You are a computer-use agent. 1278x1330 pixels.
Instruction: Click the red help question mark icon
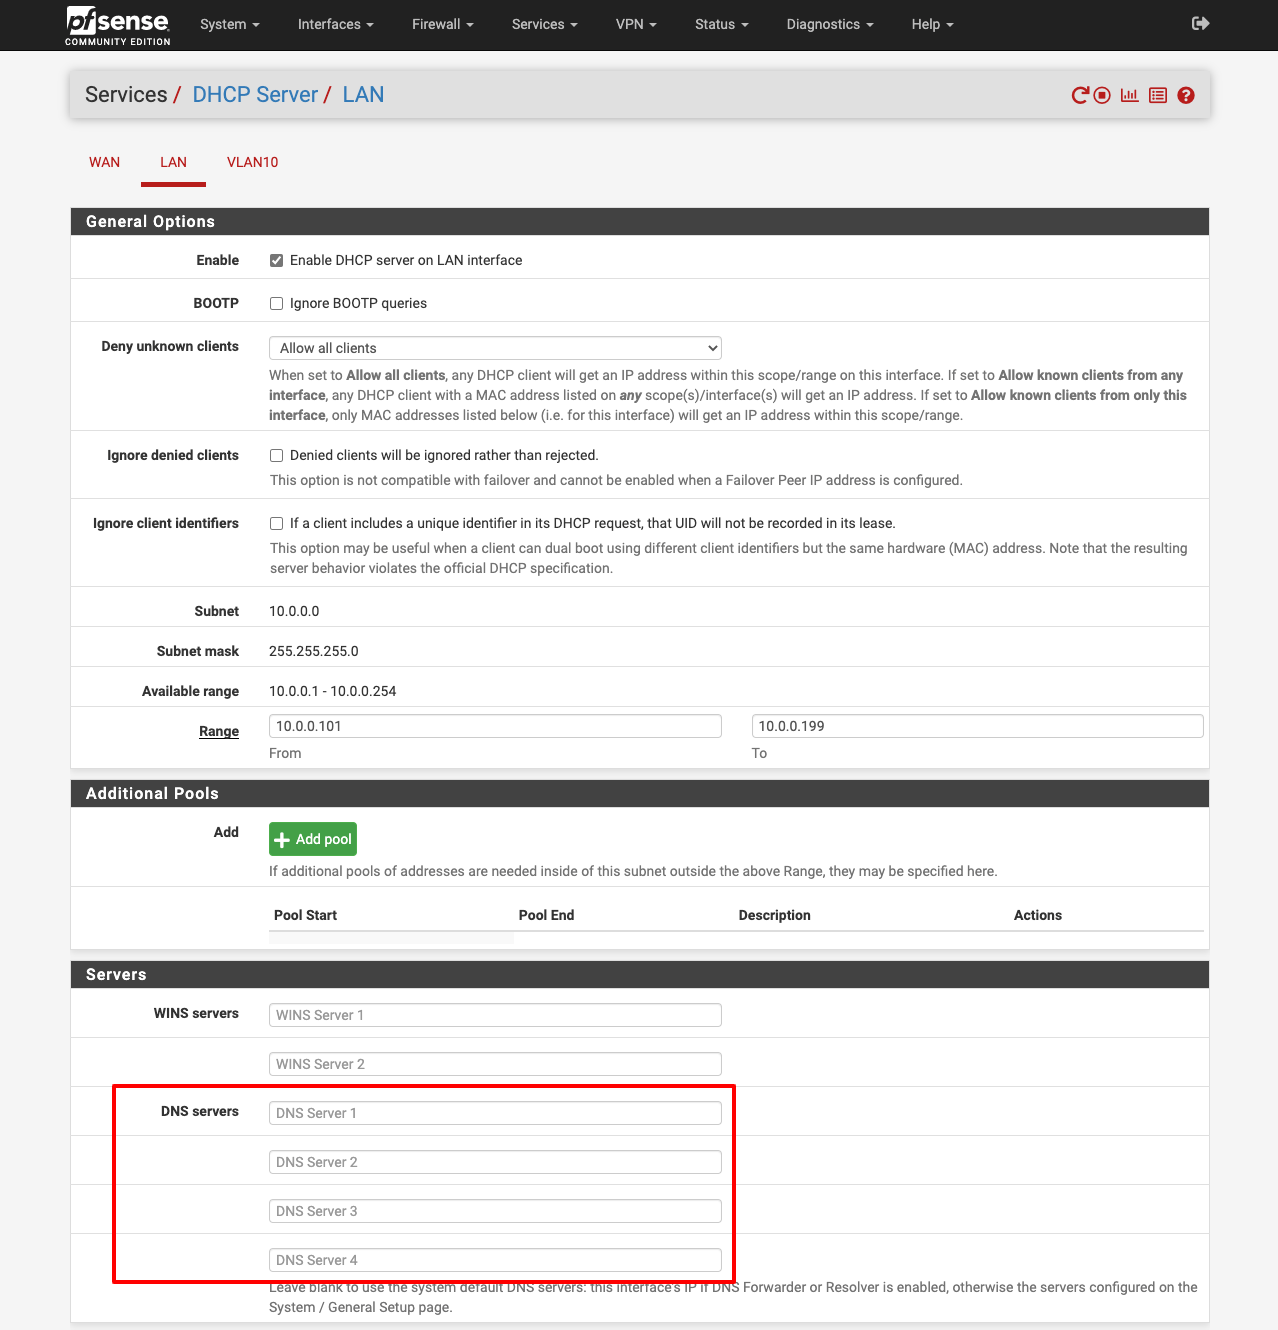click(x=1186, y=95)
